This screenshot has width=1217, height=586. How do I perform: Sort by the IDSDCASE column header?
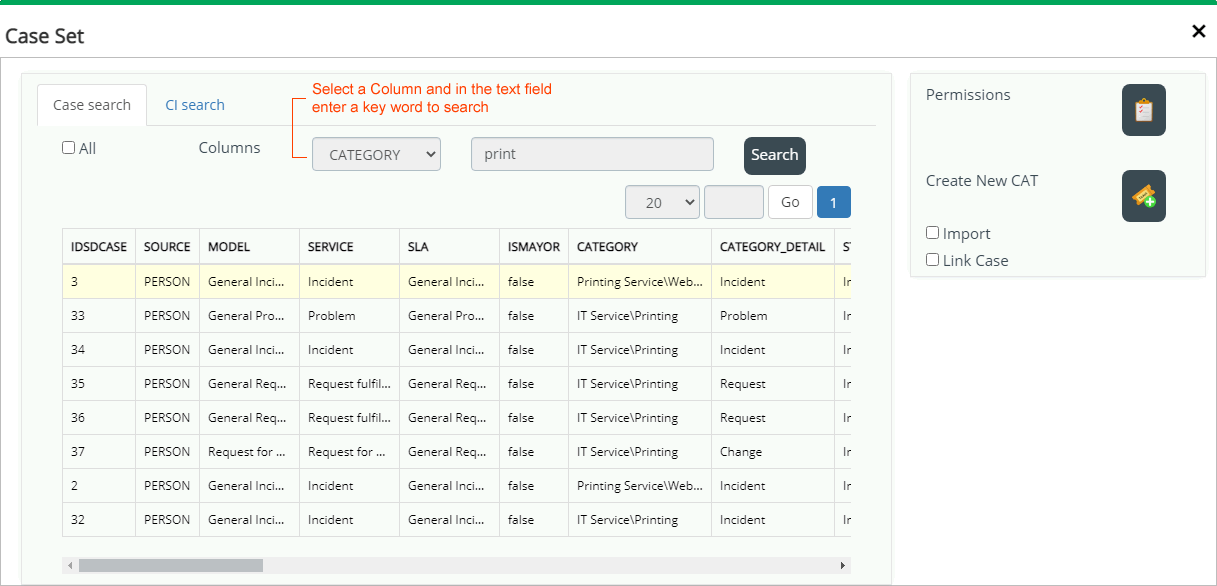[x=99, y=247]
